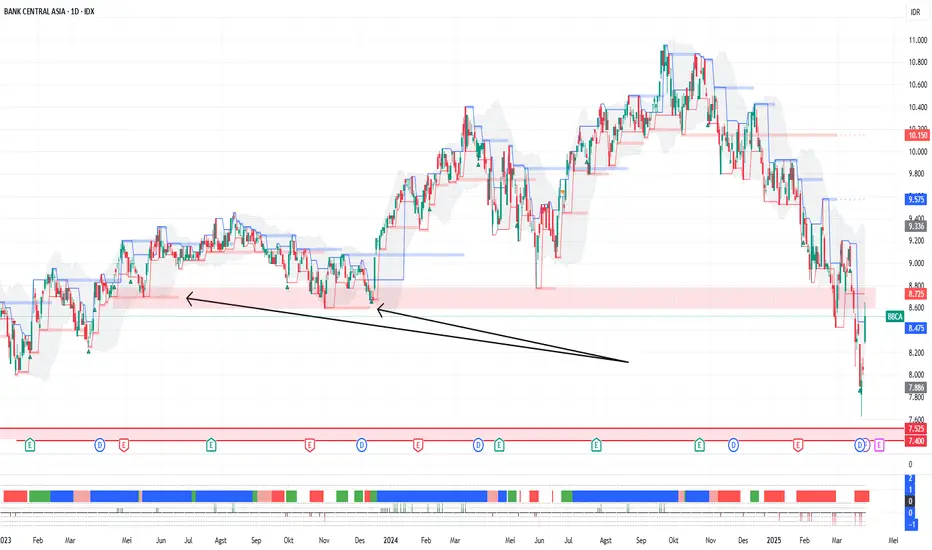Open the red earnings marker before Nov 2023
932x550 pixels.
310,445
